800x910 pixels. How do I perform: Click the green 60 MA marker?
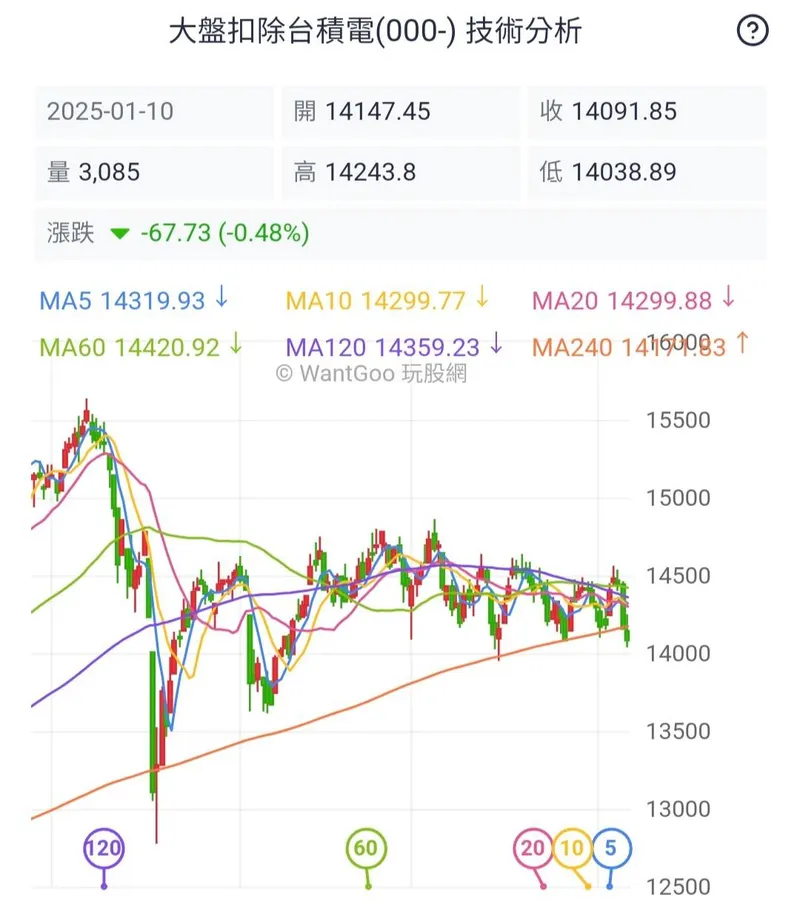point(367,849)
